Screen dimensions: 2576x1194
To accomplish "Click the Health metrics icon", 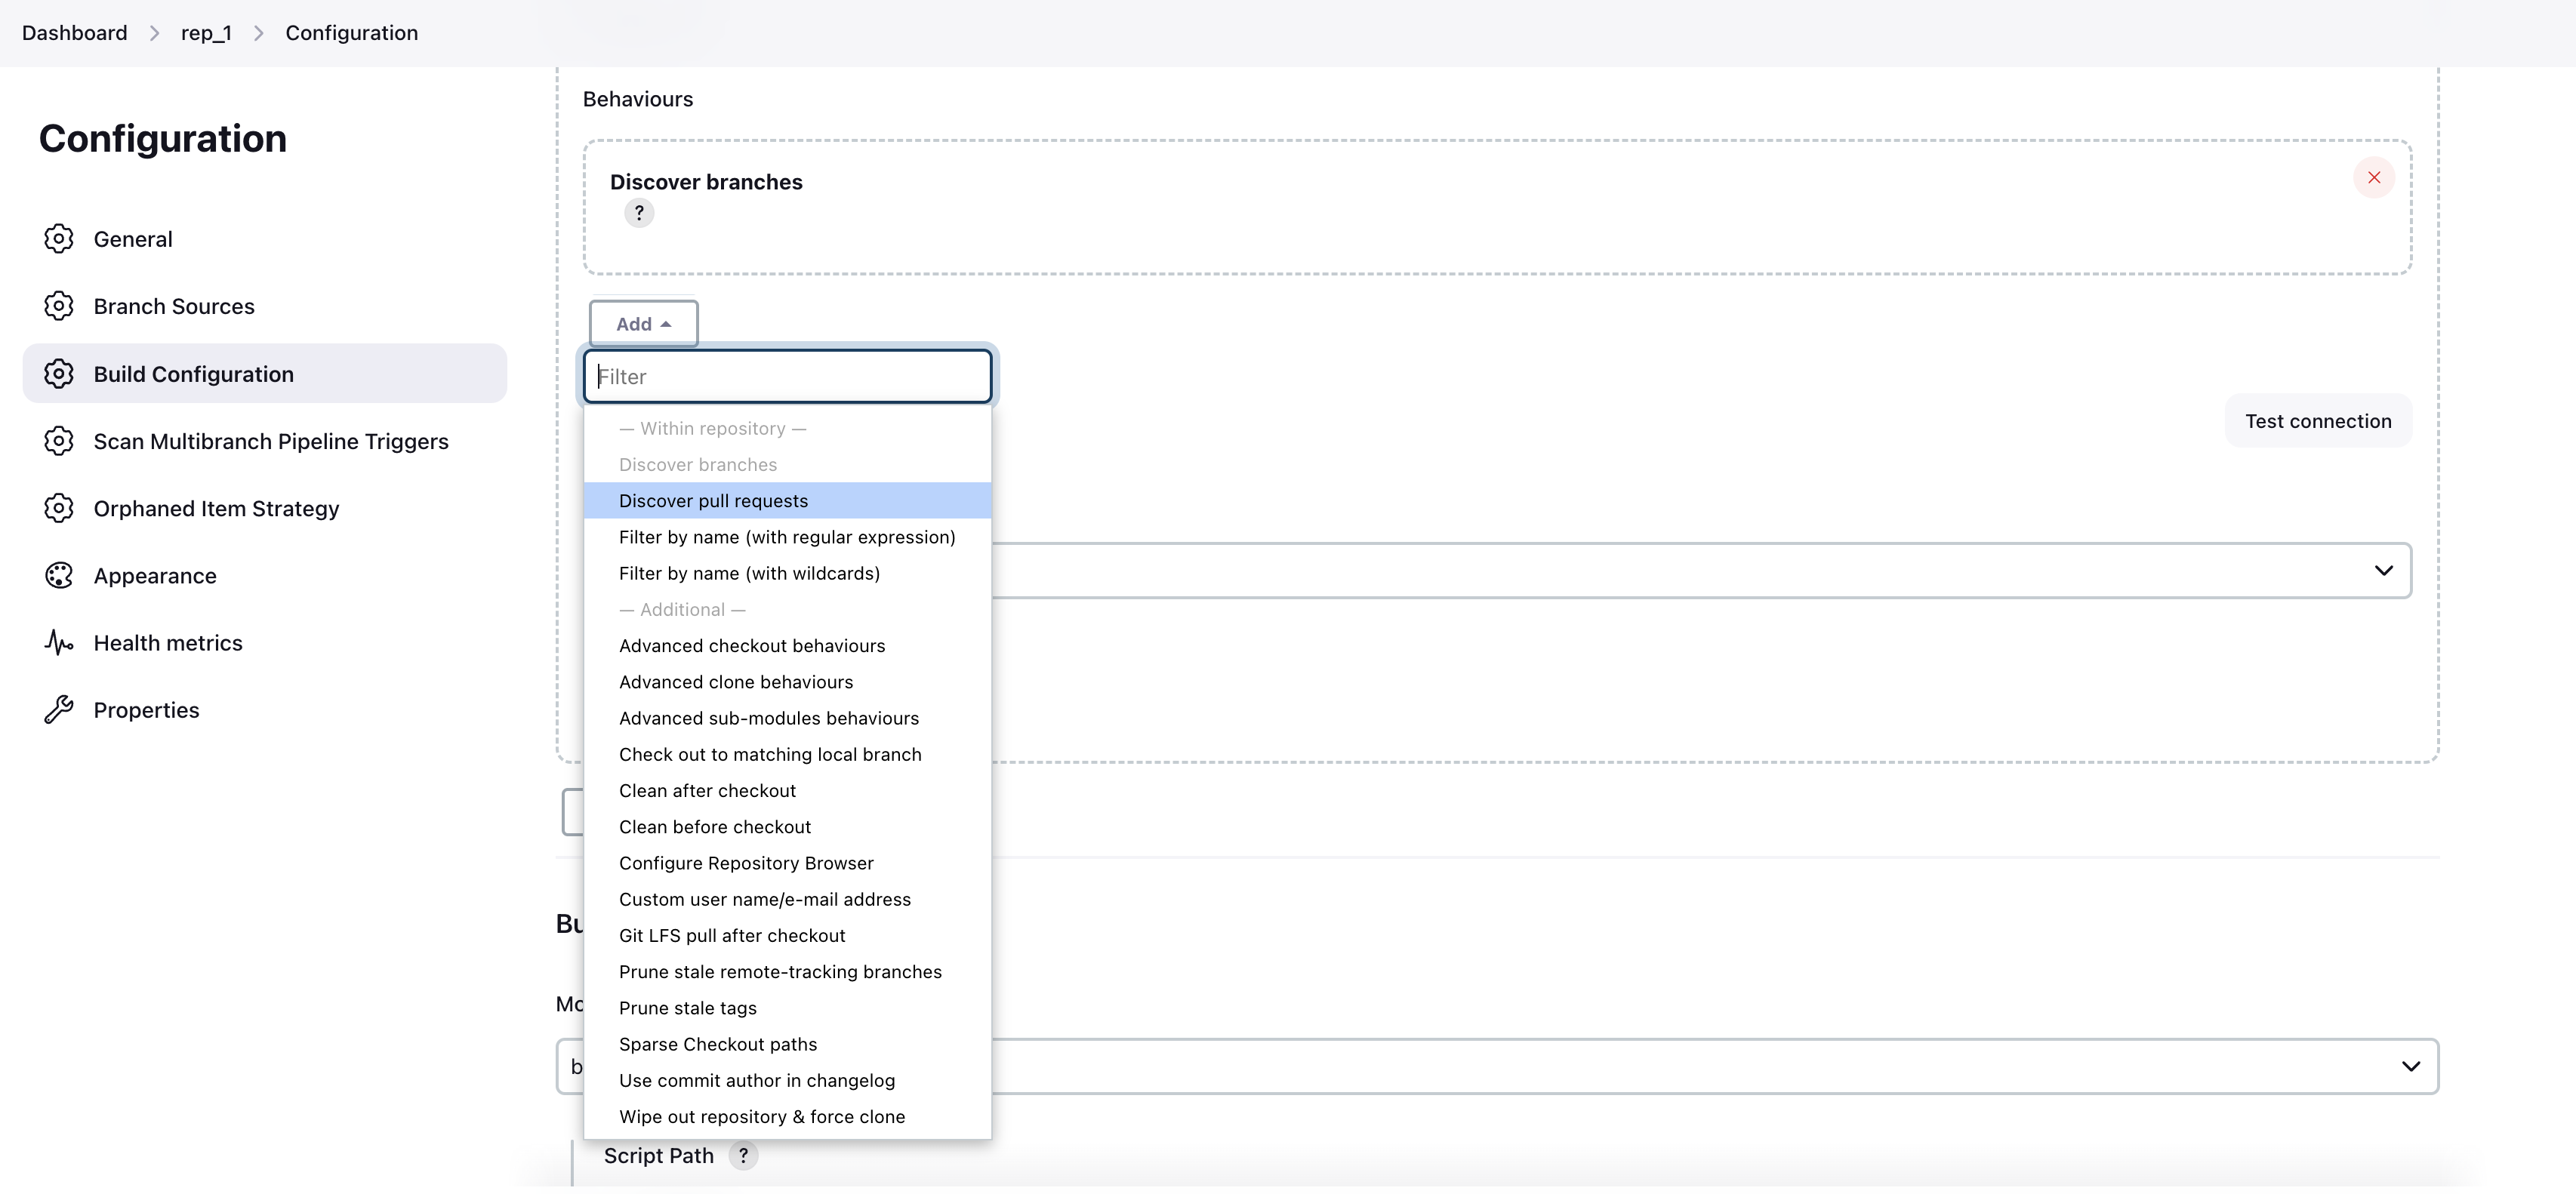I will point(59,642).
